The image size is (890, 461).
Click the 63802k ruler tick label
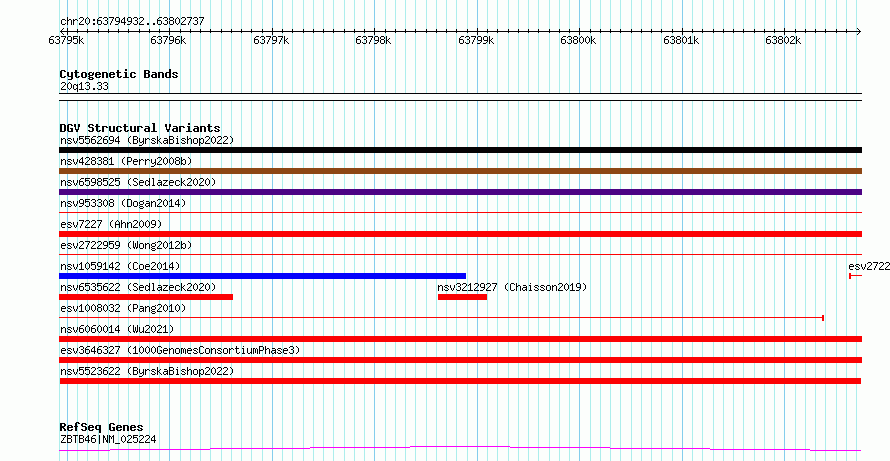[x=783, y=40]
